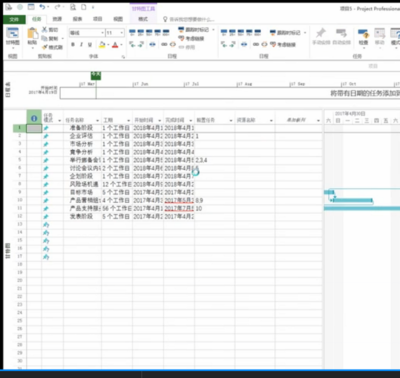
Task: Click the Format Painter brush icon
Action: click(45, 47)
